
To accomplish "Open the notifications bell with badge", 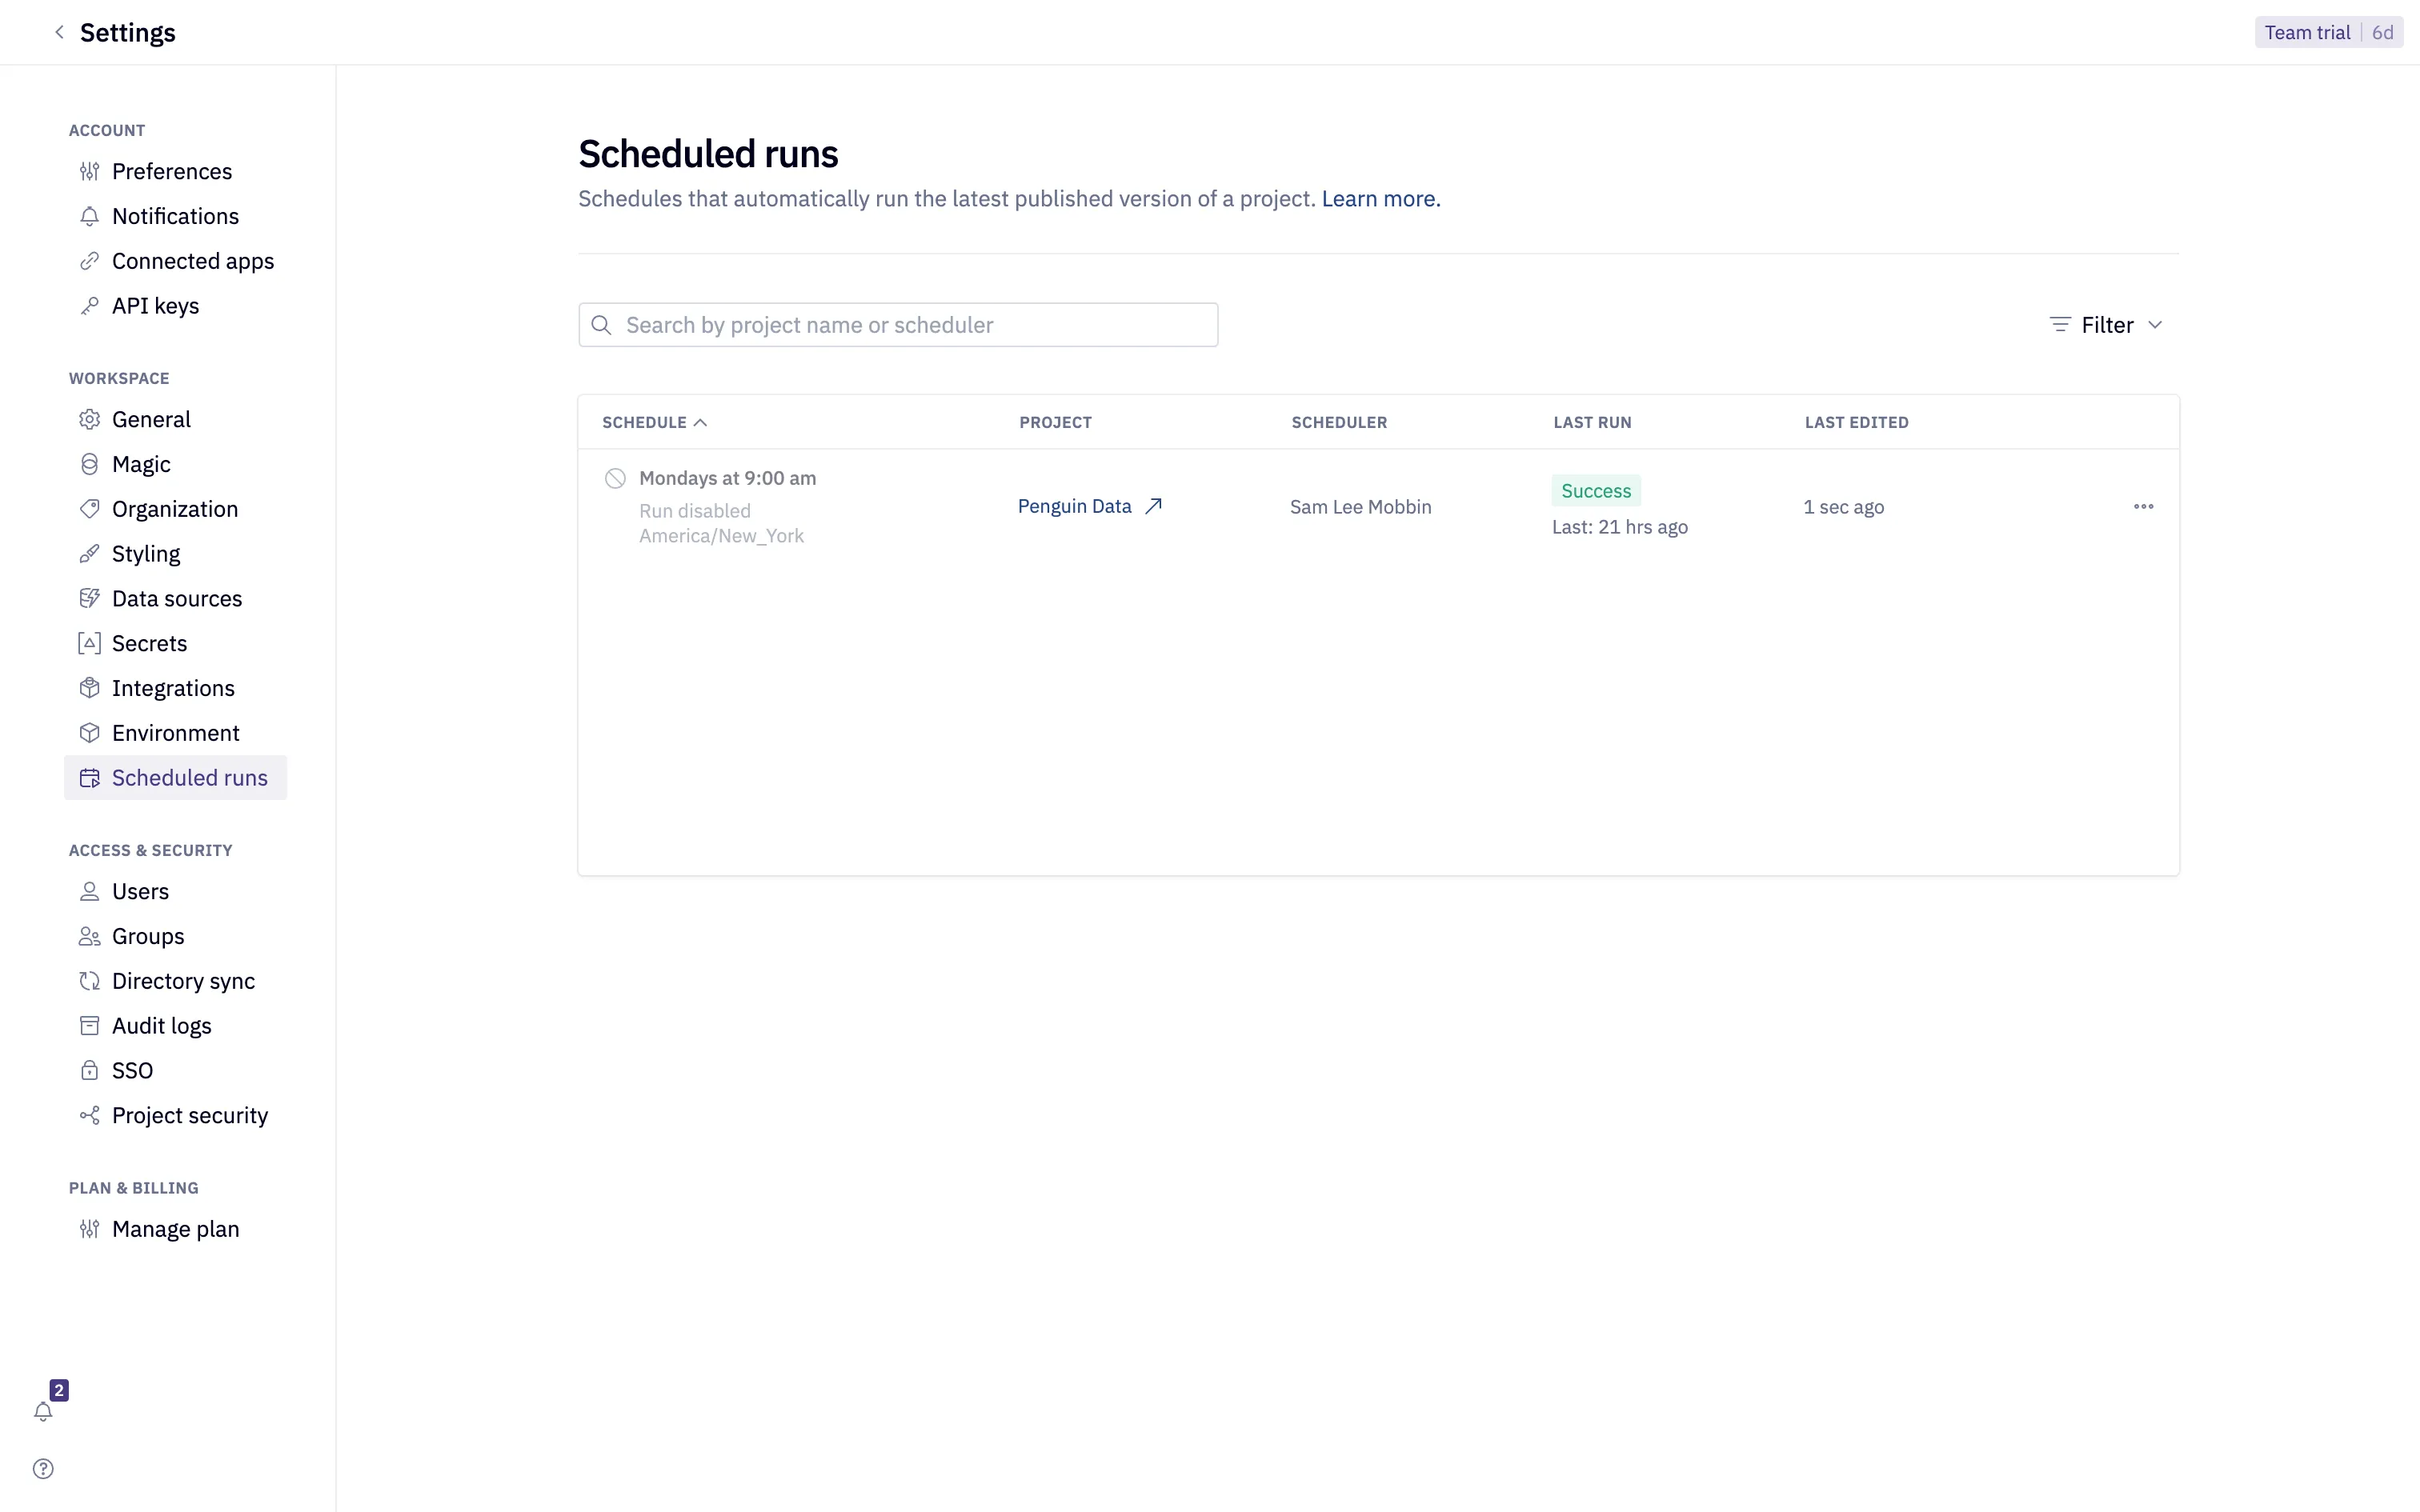I will [43, 1411].
